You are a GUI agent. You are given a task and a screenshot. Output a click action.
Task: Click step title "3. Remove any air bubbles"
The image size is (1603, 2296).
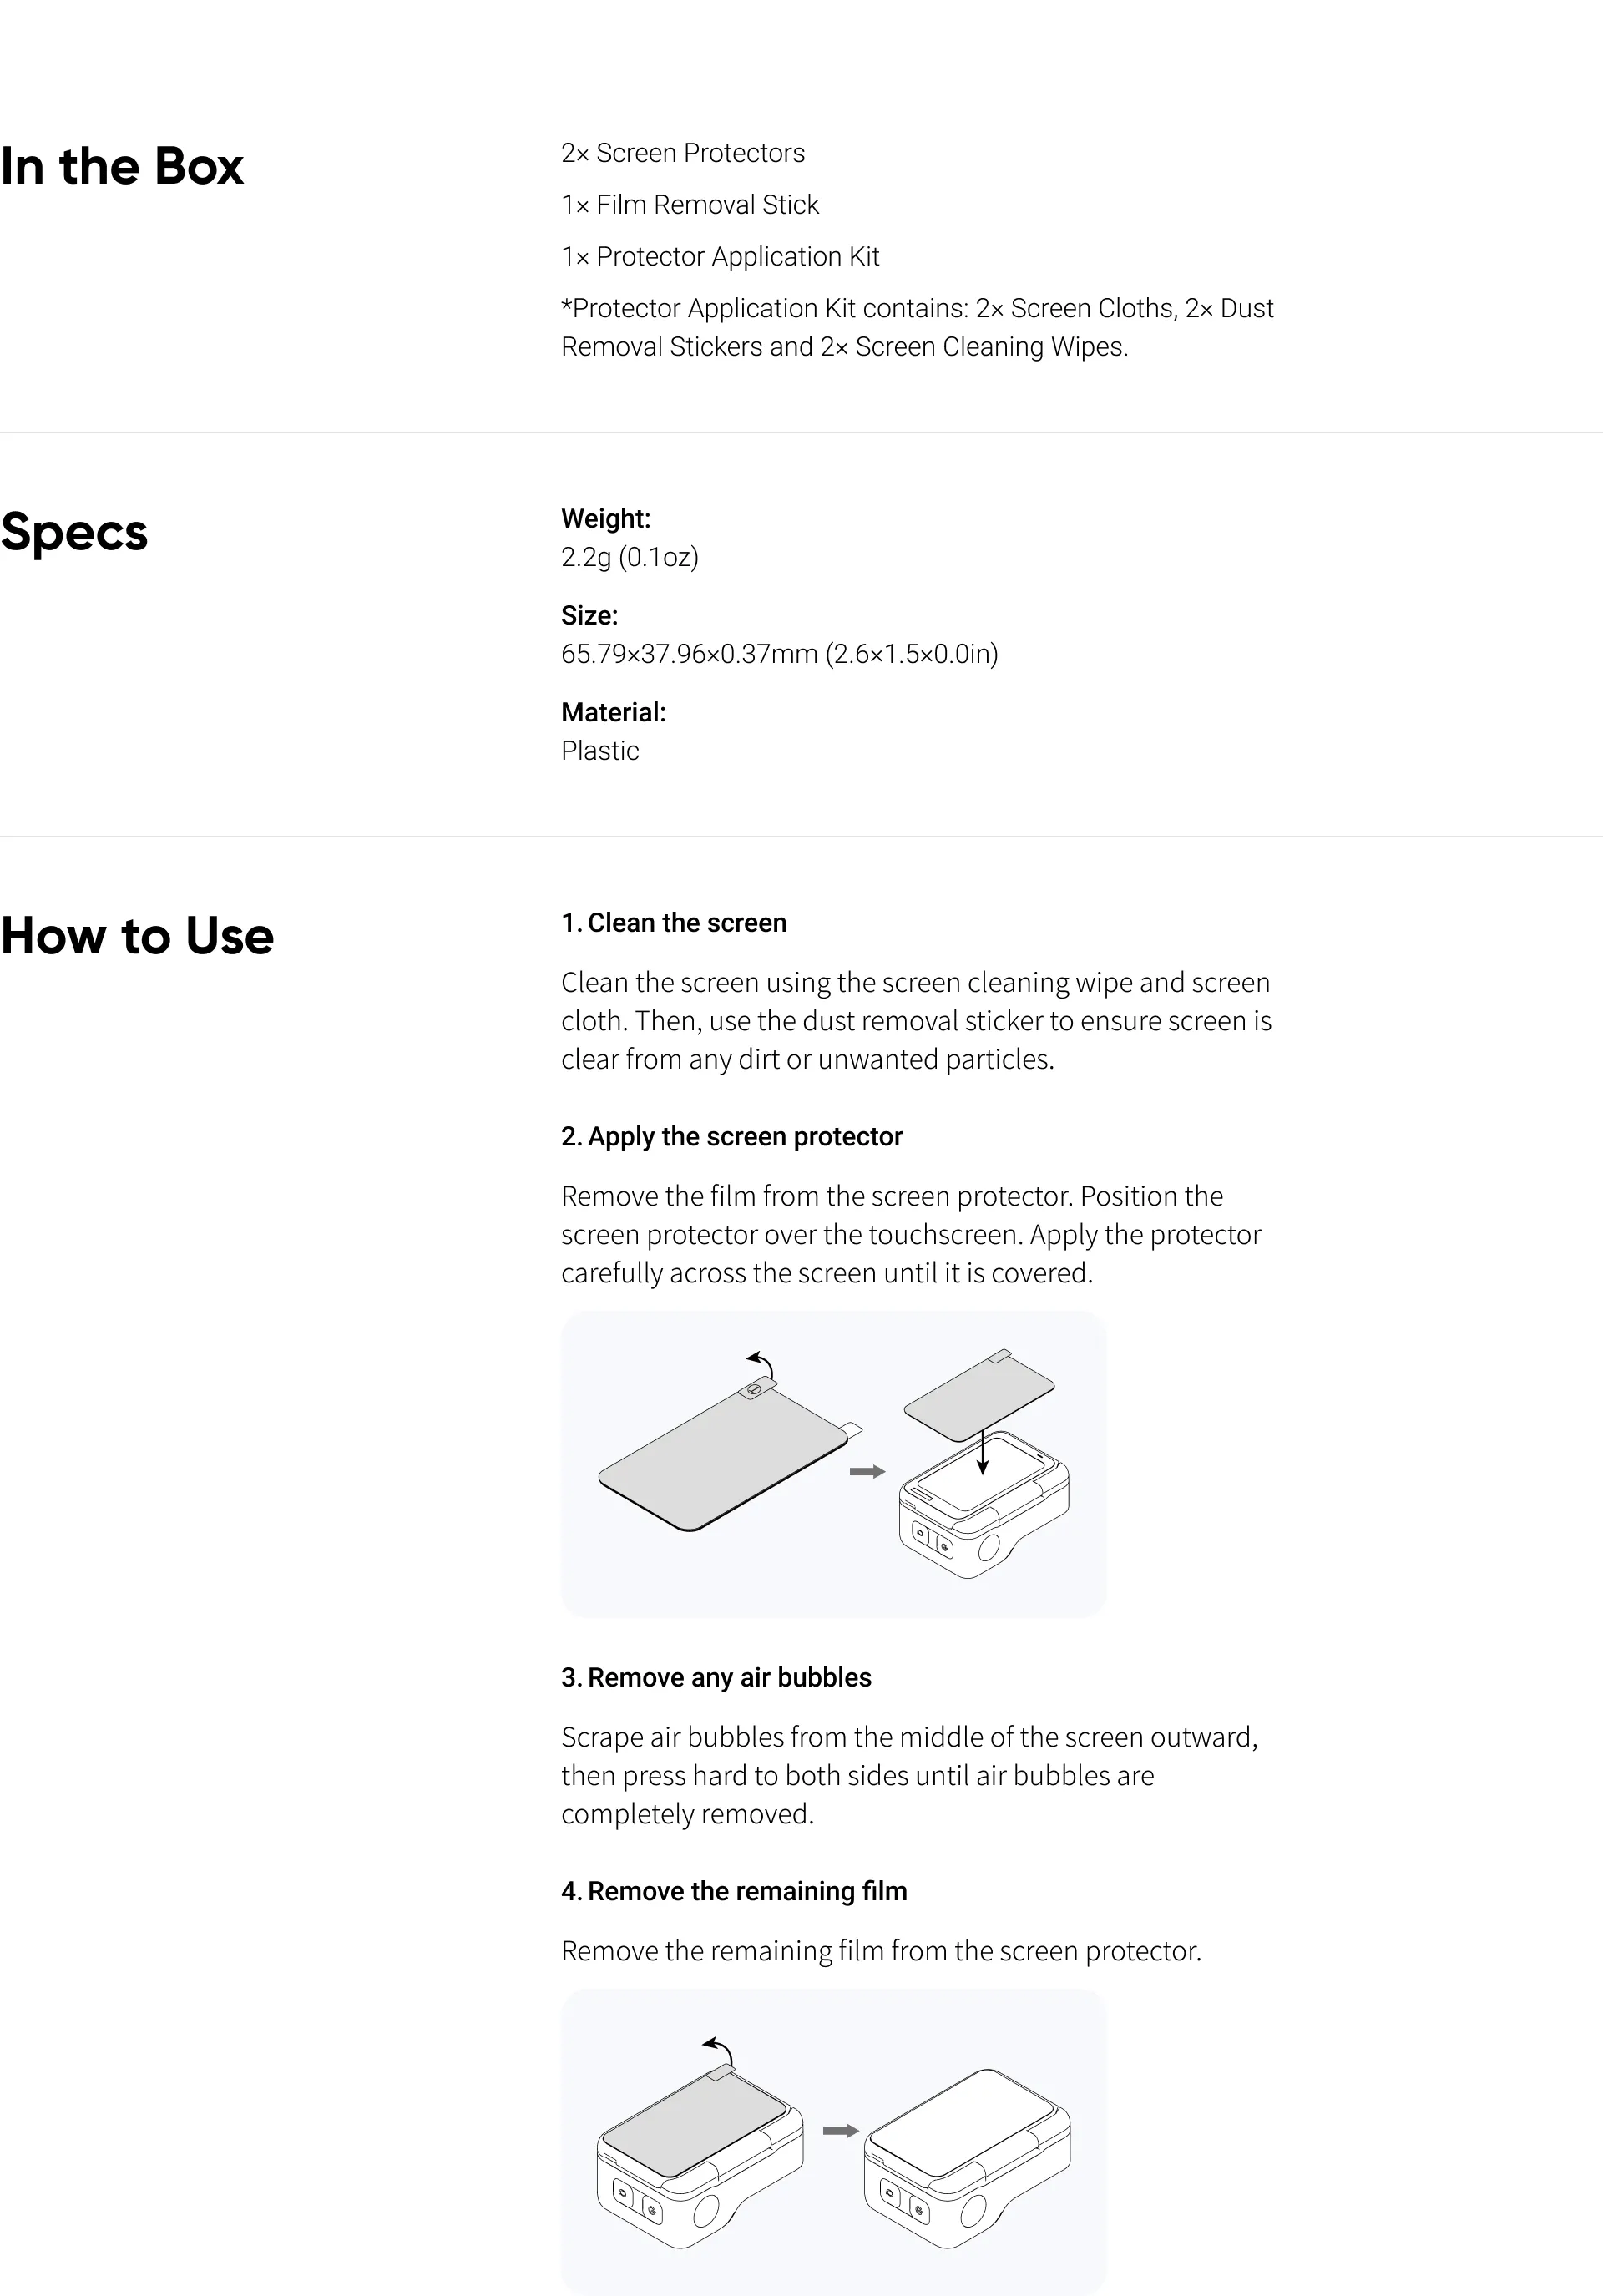coord(716,1678)
